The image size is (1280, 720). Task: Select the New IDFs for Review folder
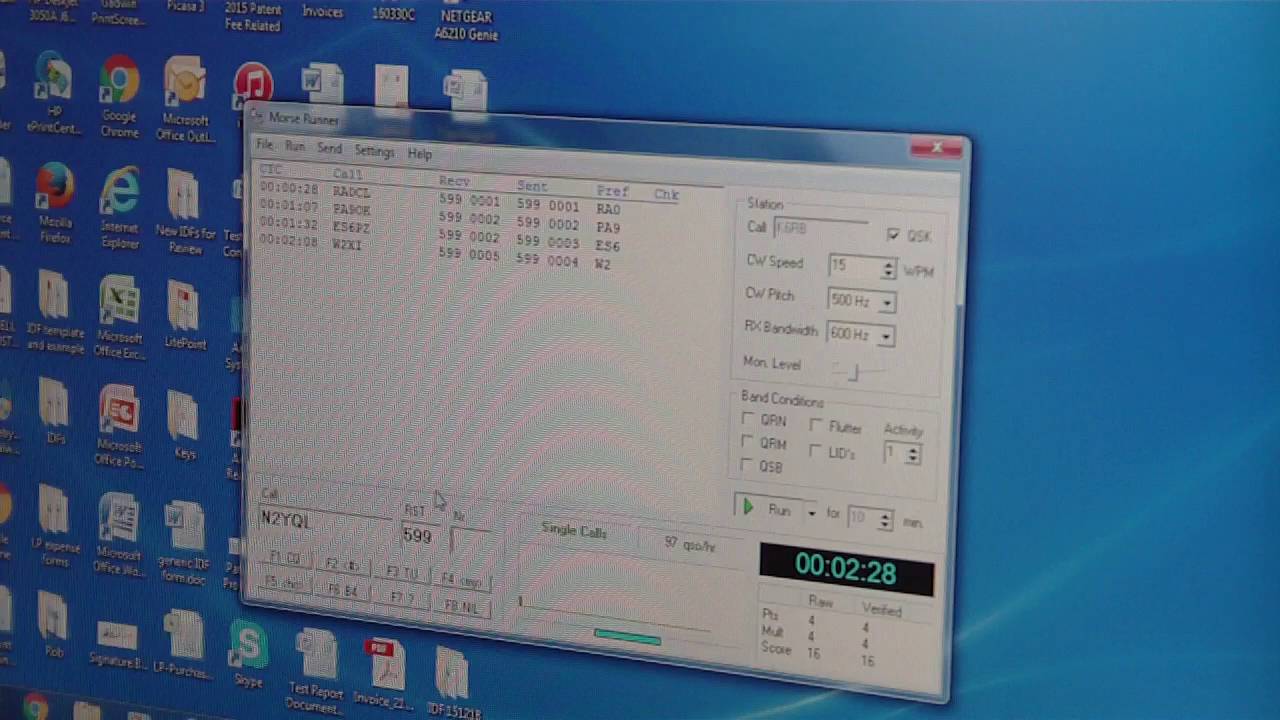(x=184, y=210)
